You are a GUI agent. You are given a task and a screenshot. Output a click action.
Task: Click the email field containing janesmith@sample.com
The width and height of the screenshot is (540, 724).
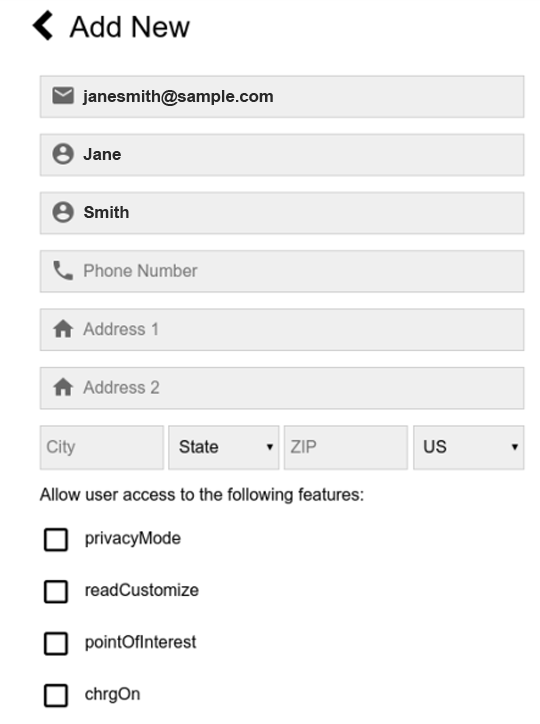click(282, 97)
